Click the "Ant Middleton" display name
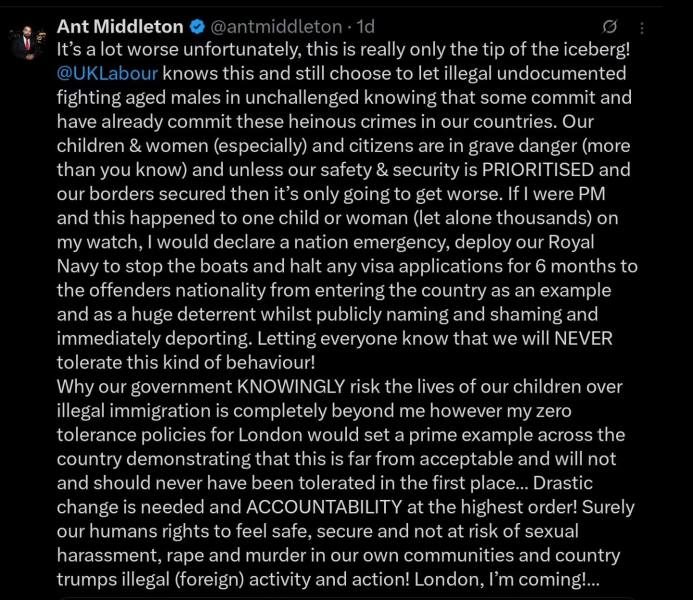The height and width of the screenshot is (600, 693). [121, 26]
